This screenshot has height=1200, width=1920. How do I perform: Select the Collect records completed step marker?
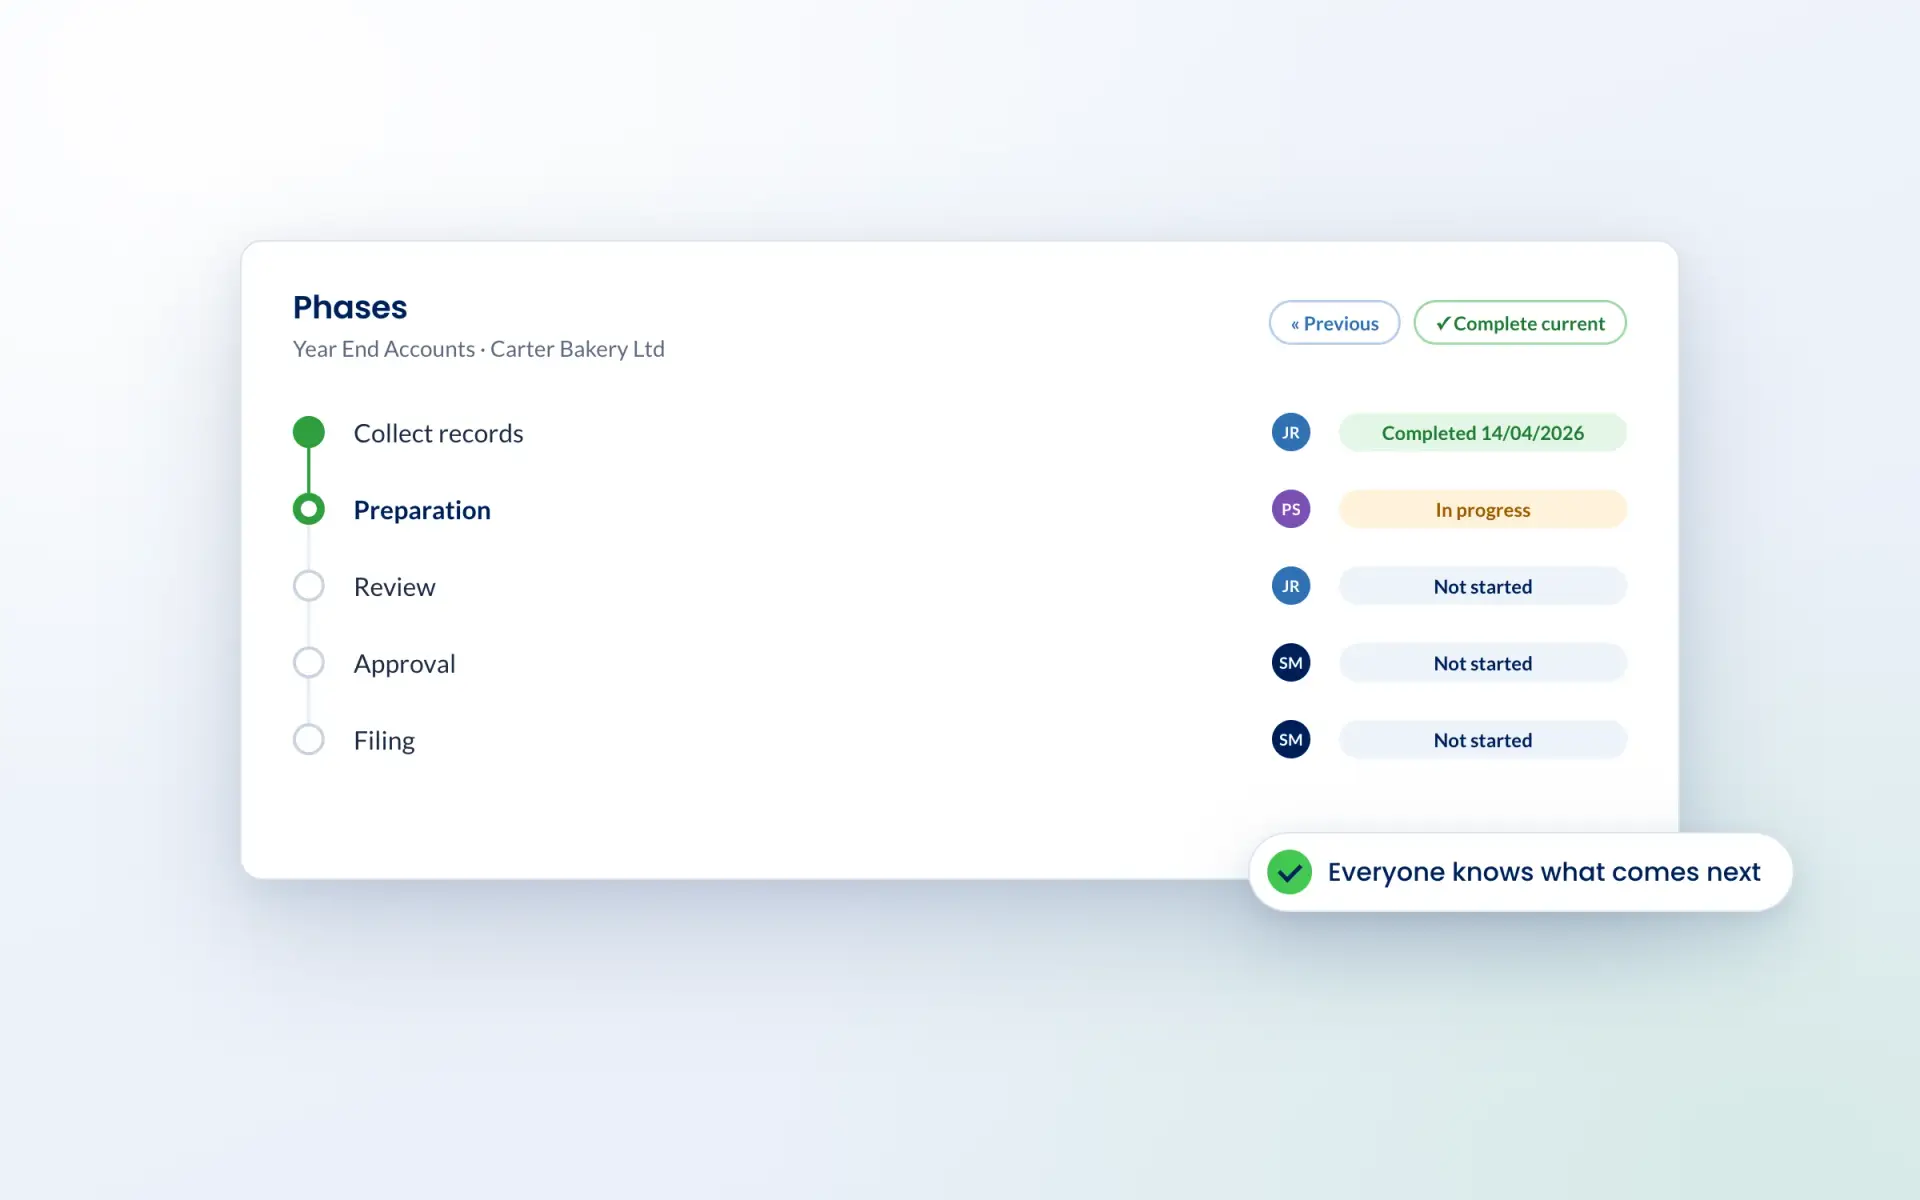click(x=308, y=432)
